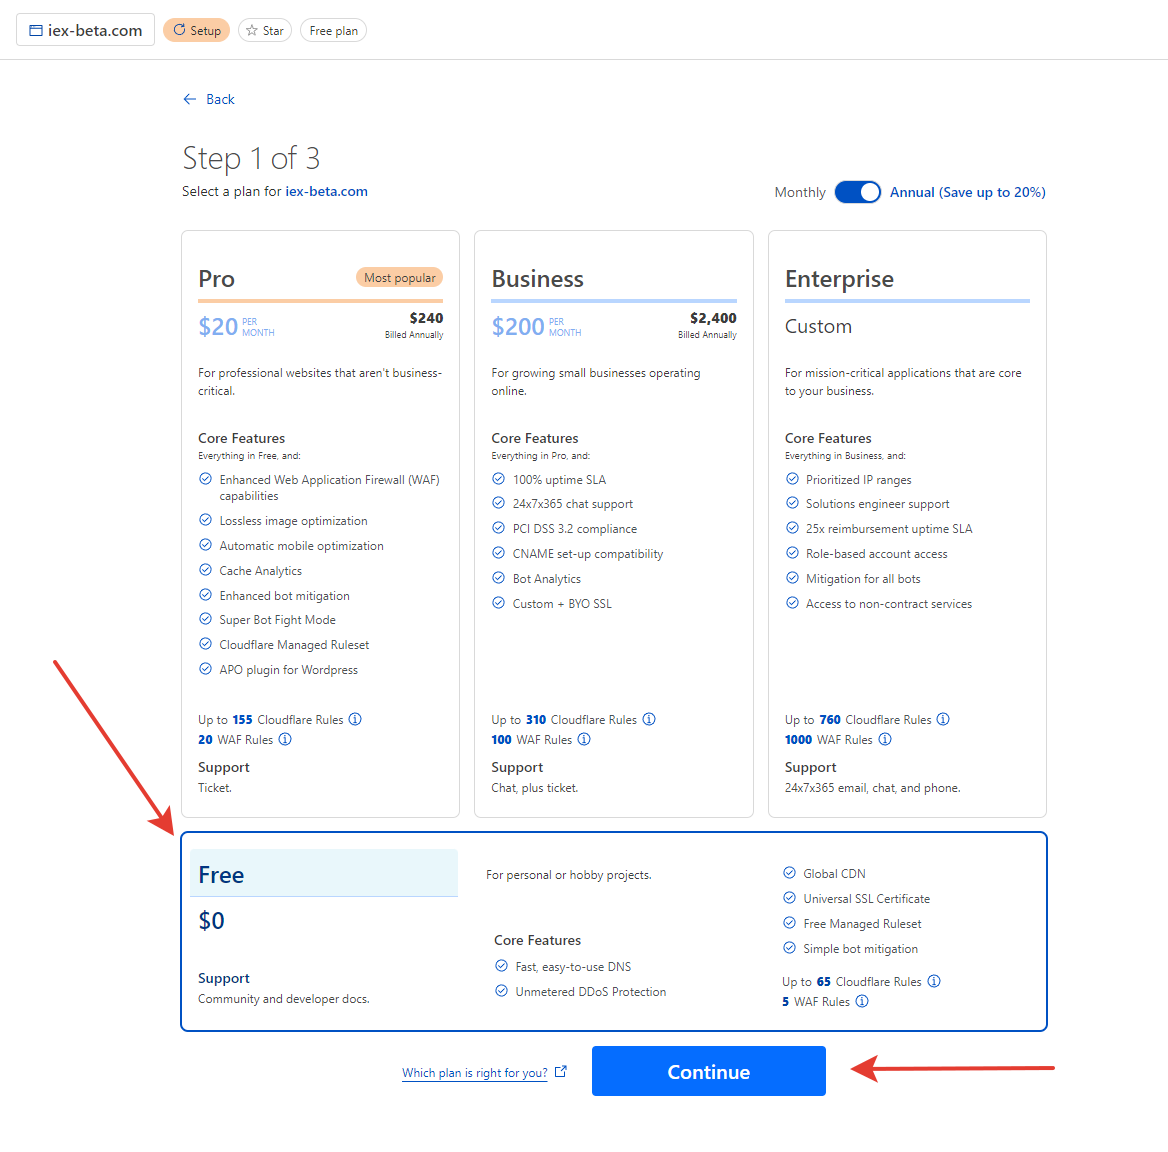Click info icon beside Pro Cloudflare Rules
This screenshot has width=1168, height=1152.
point(355,719)
